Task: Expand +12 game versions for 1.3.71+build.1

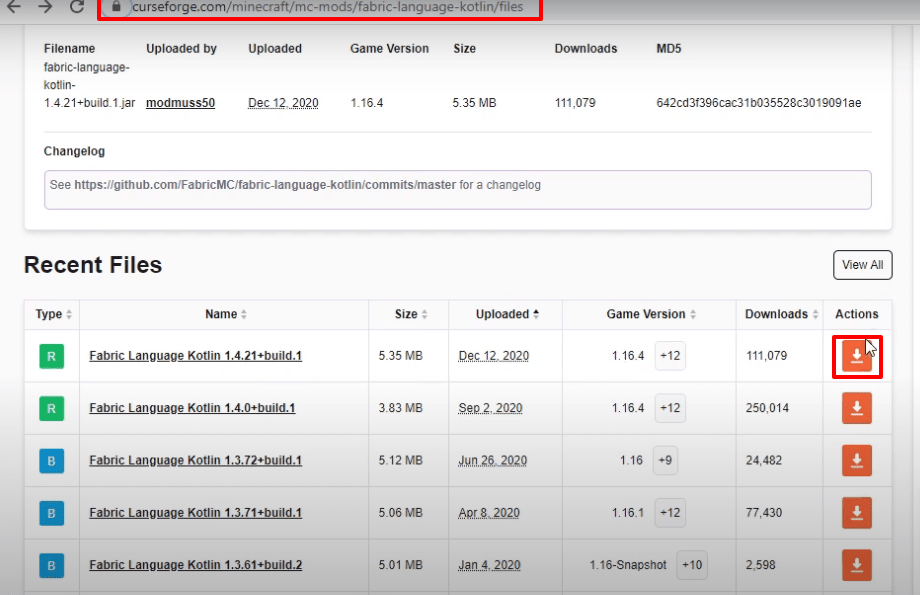Action: click(670, 512)
